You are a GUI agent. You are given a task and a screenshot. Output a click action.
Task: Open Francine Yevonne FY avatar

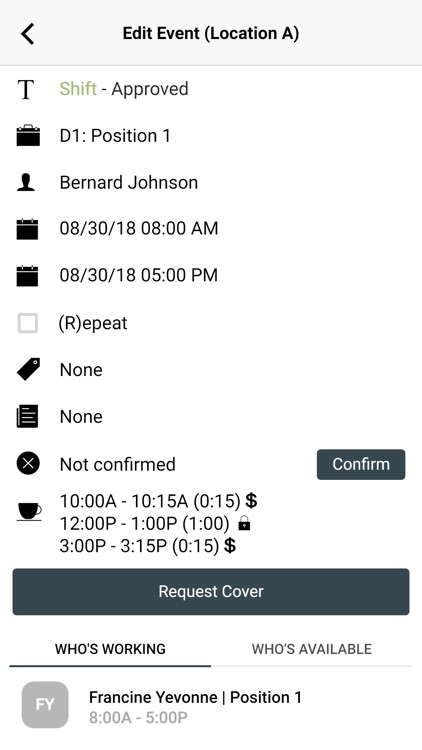(45, 705)
